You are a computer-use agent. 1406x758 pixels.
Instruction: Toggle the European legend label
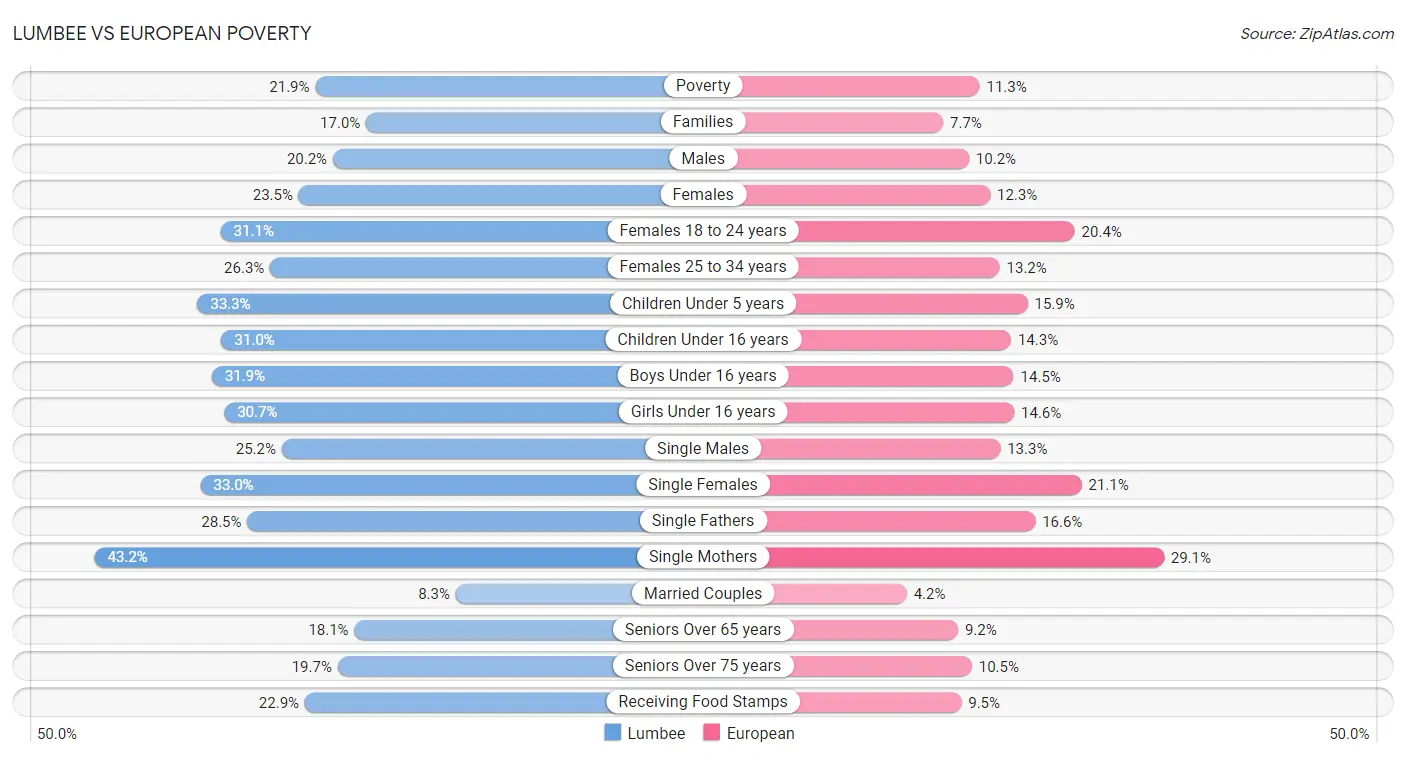pyautogui.click(x=761, y=733)
